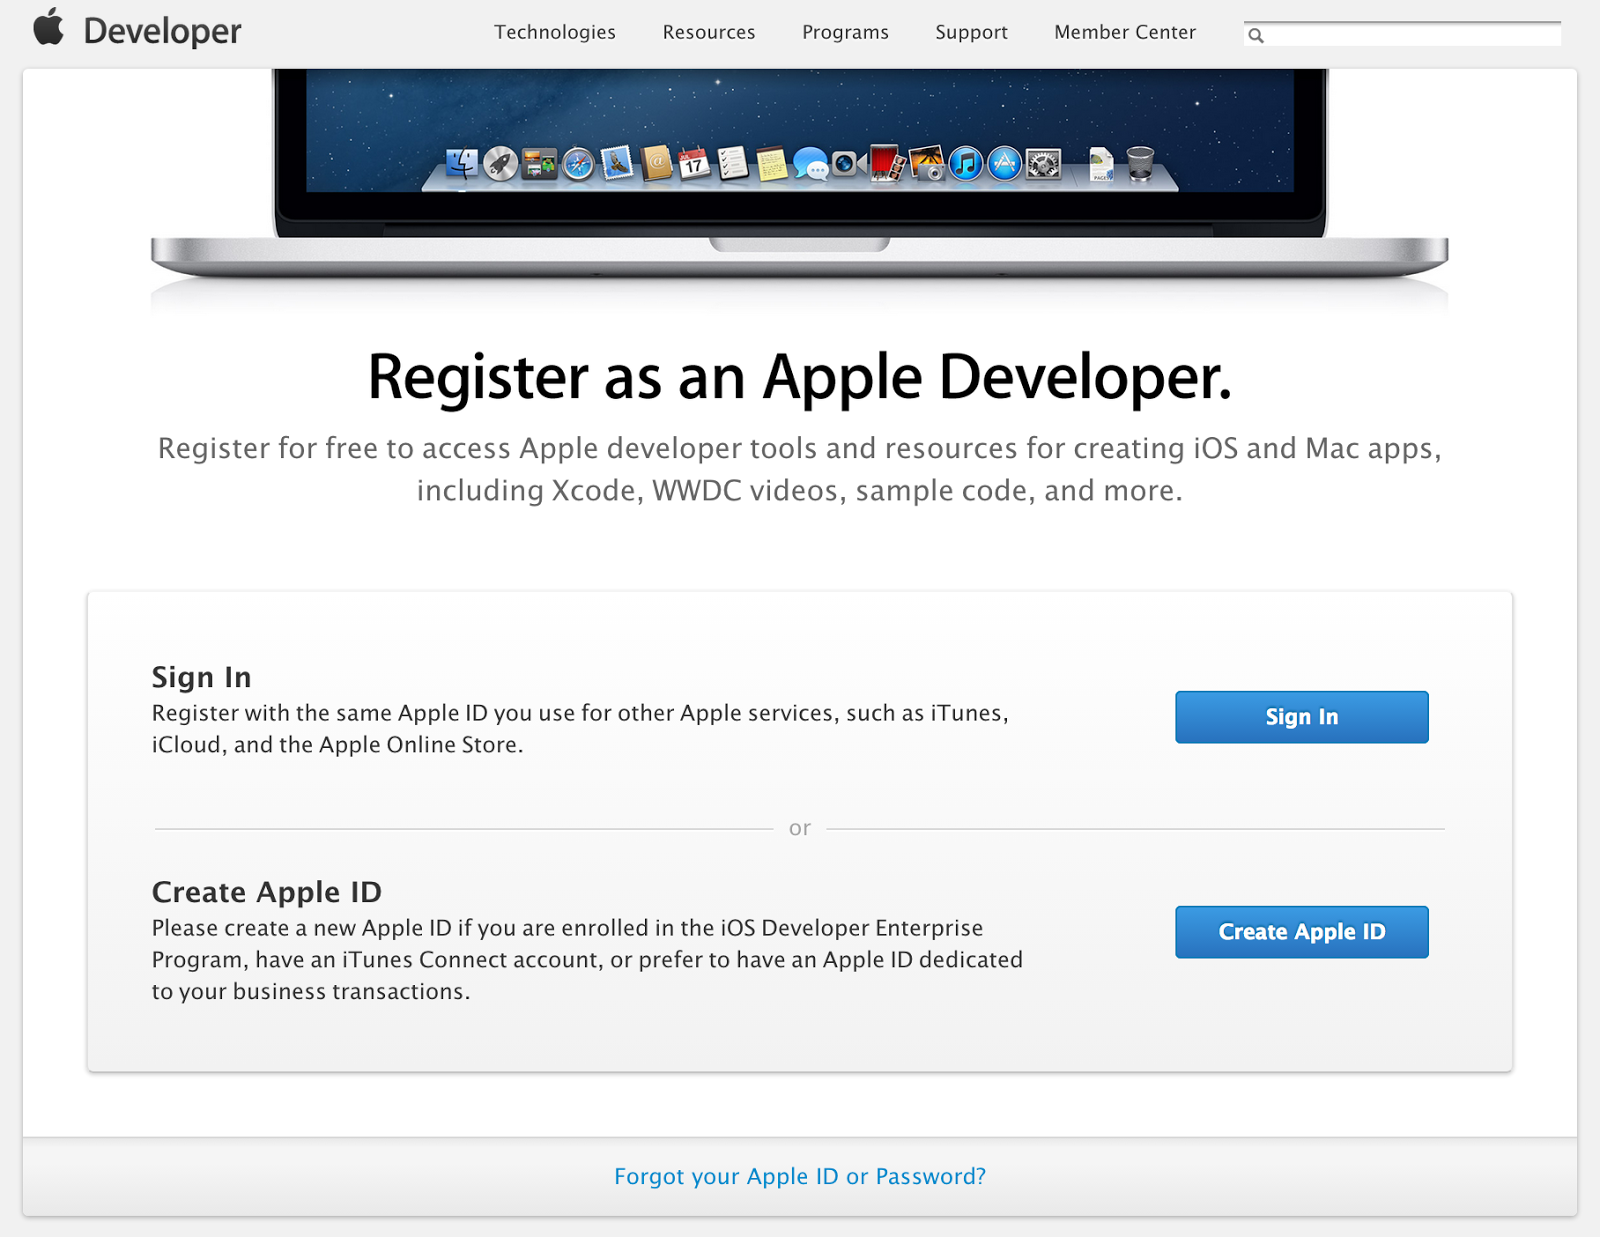Click the Contacts address book icon
Screen dimensions: 1600x1237
coord(656,163)
